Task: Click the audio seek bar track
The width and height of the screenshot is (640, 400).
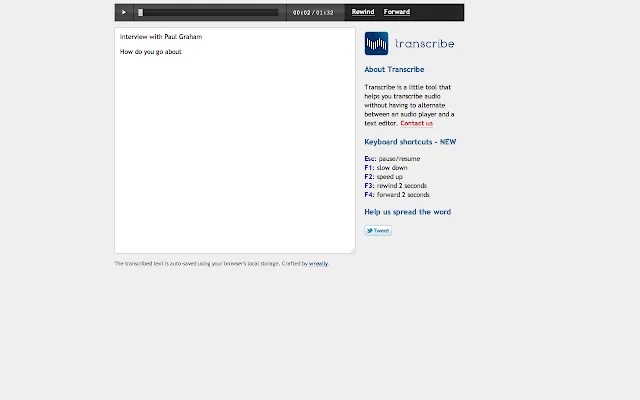Action: click(x=208, y=13)
